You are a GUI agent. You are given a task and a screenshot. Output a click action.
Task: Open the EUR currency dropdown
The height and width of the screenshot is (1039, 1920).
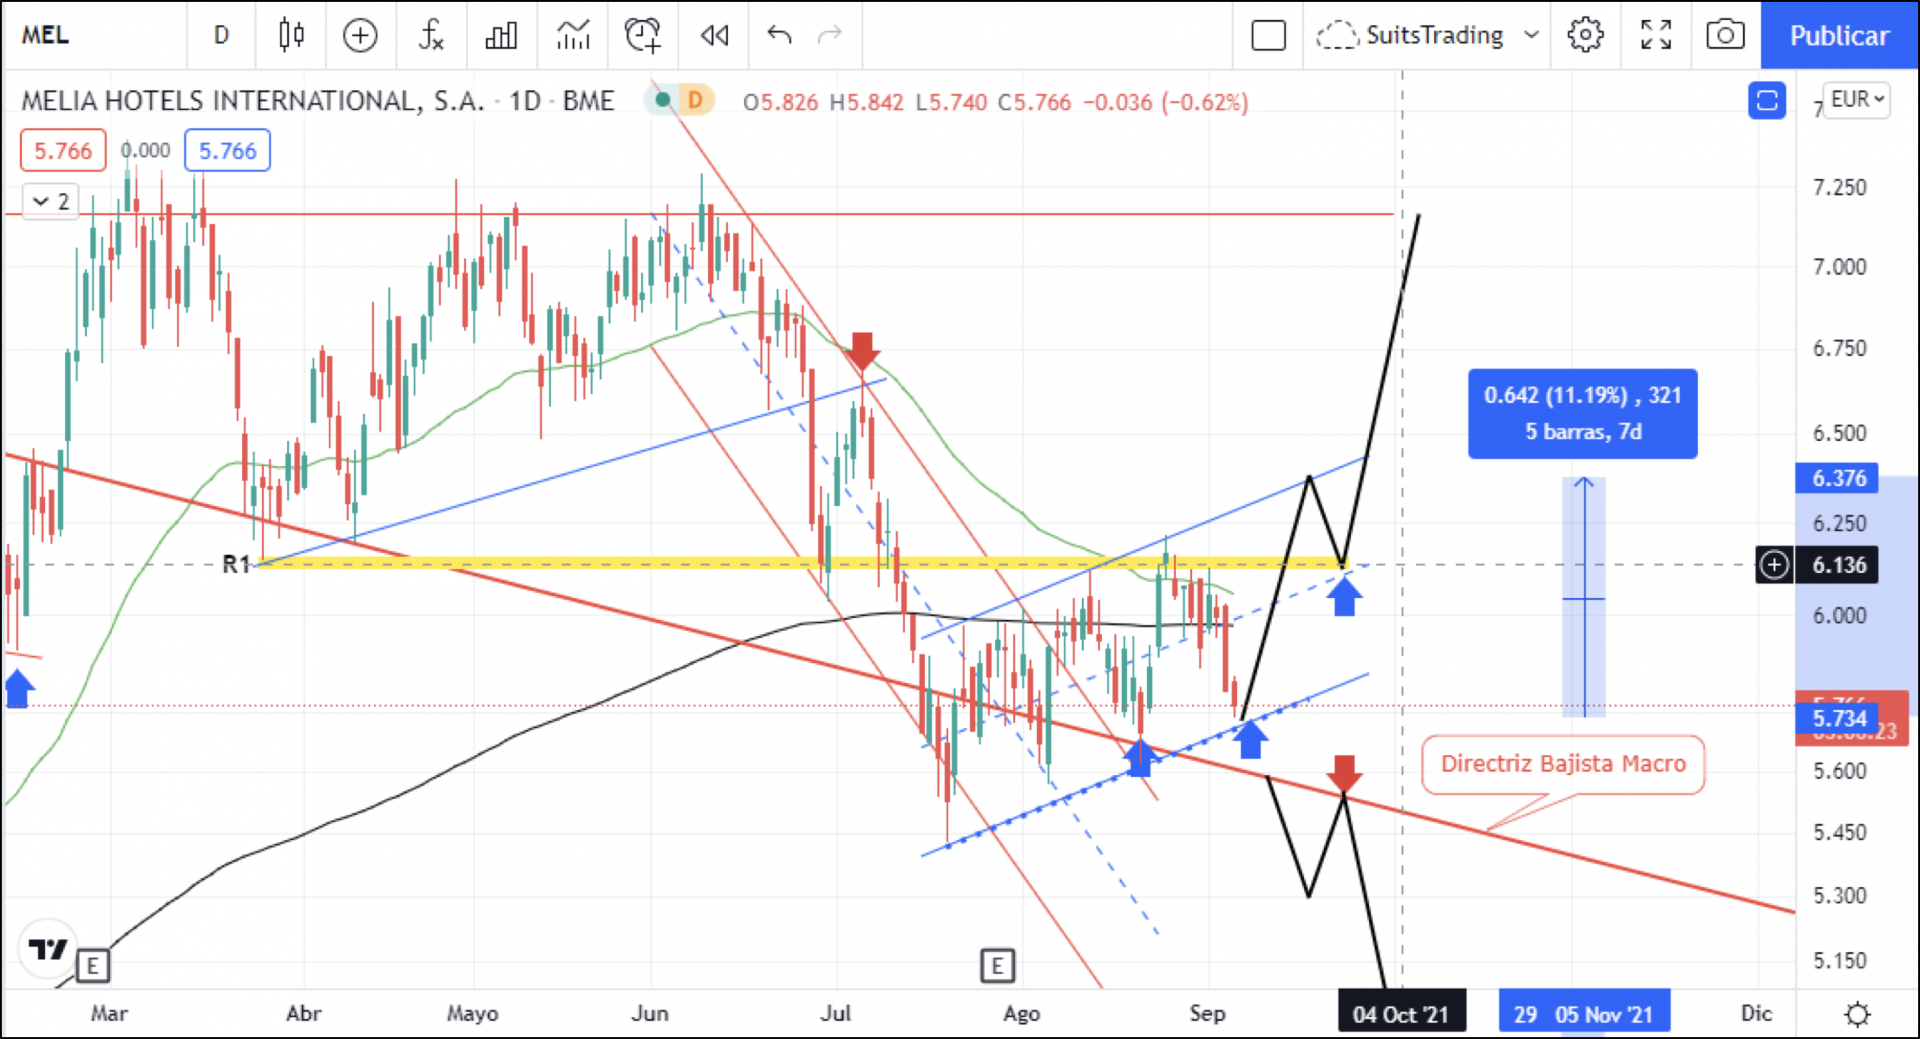click(x=1857, y=100)
